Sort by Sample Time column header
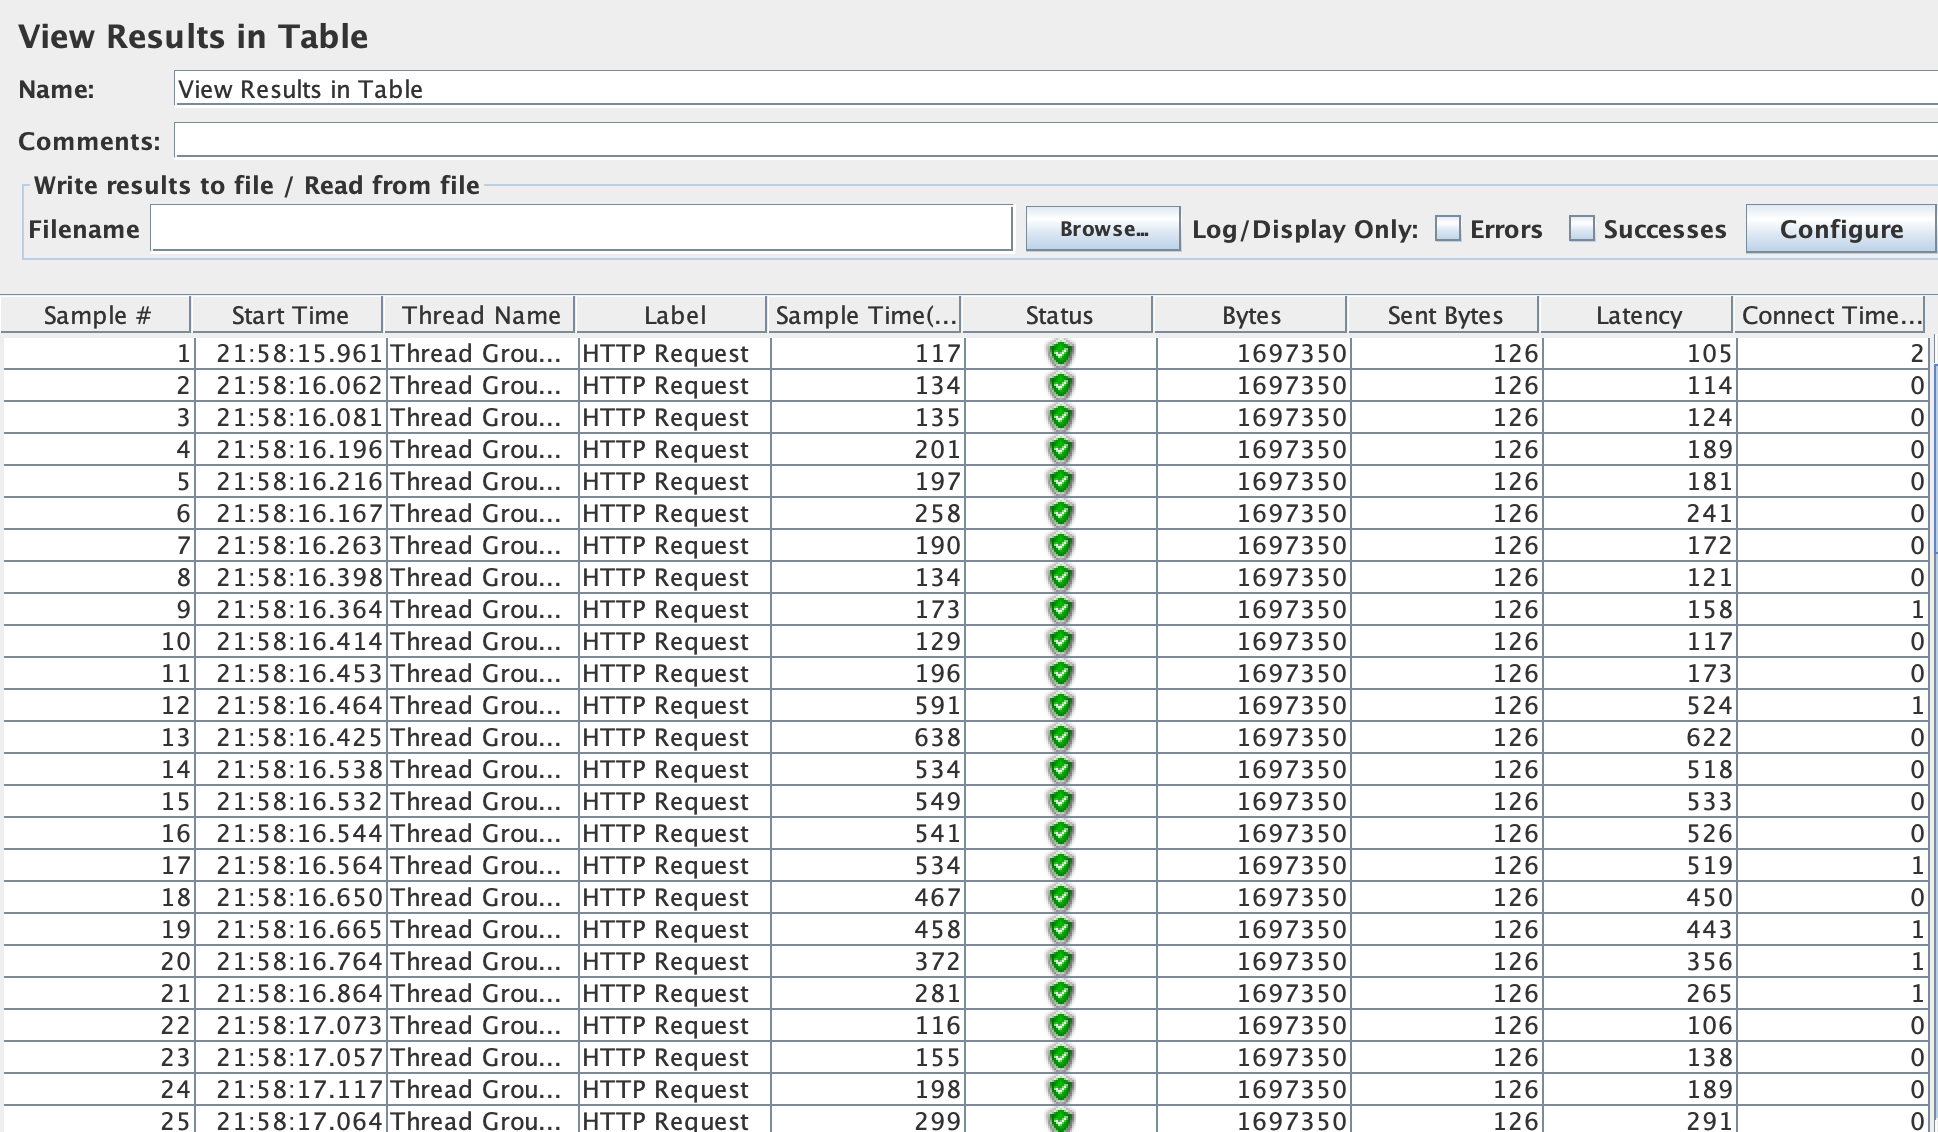This screenshot has width=1938, height=1132. point(865,316)
